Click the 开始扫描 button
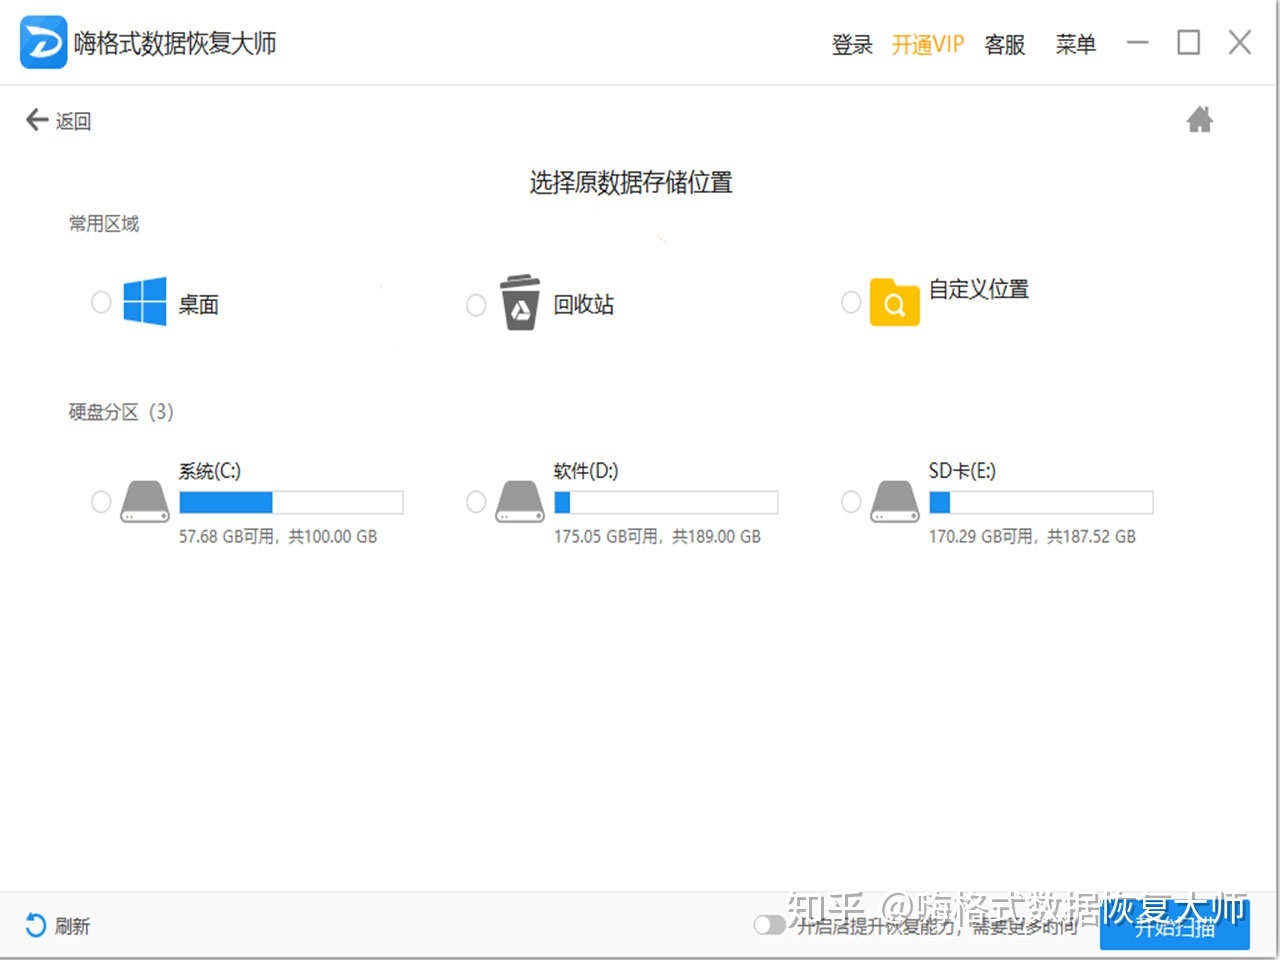1280x960 pixels. tap(1174, 926)
